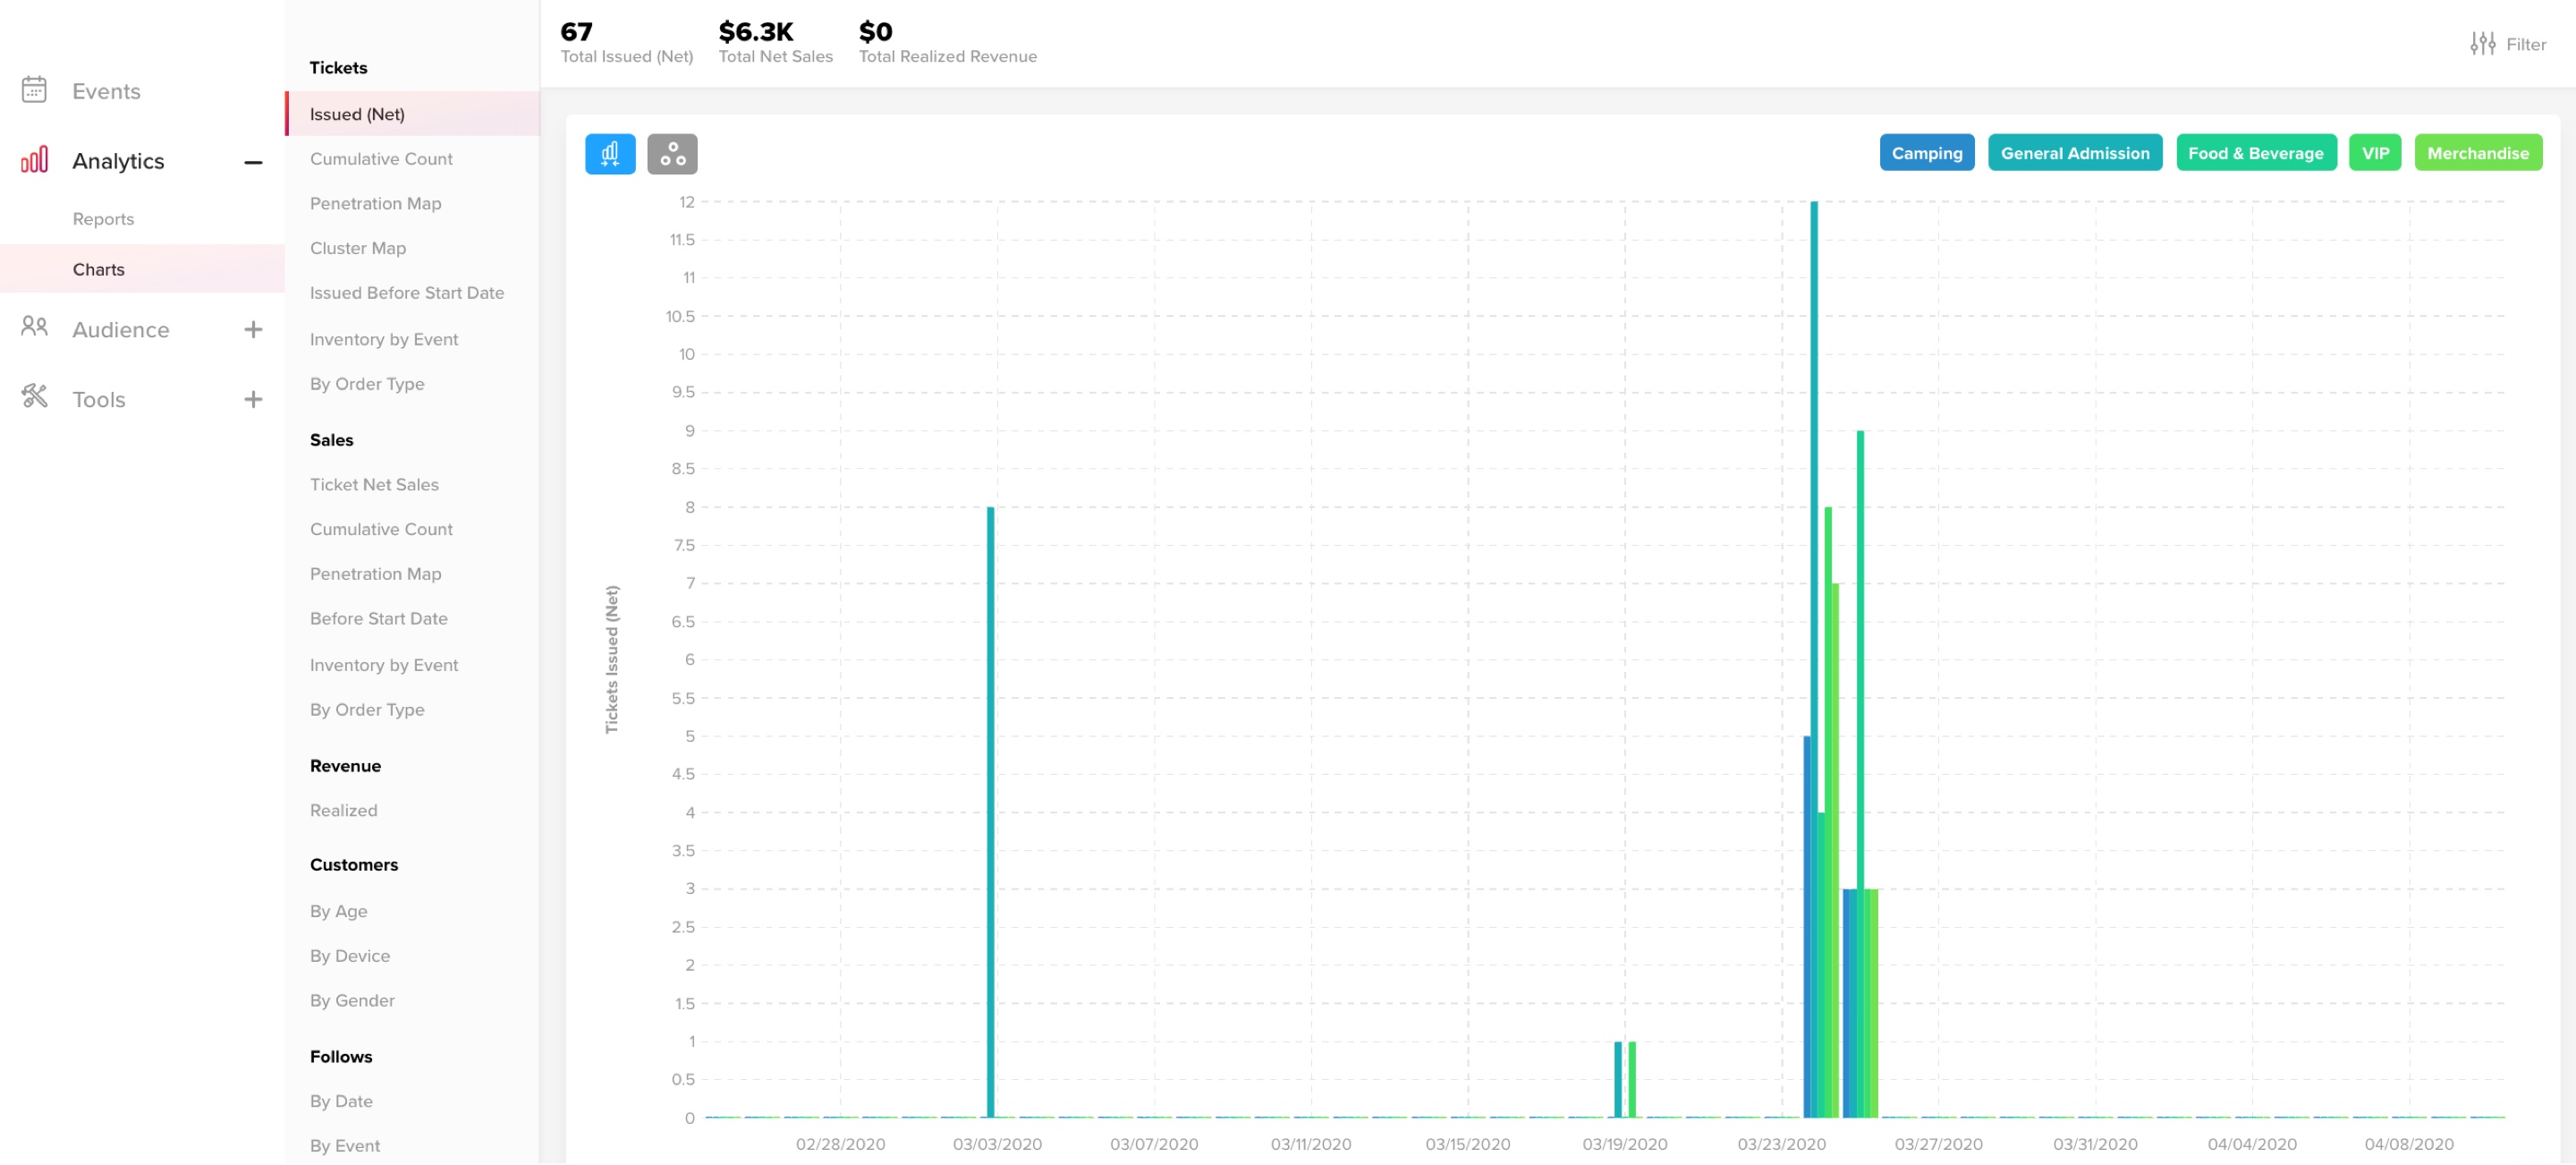This screenshot has width=2576, height=1165.
Task: Expand the Audience section
Action: 253,330
